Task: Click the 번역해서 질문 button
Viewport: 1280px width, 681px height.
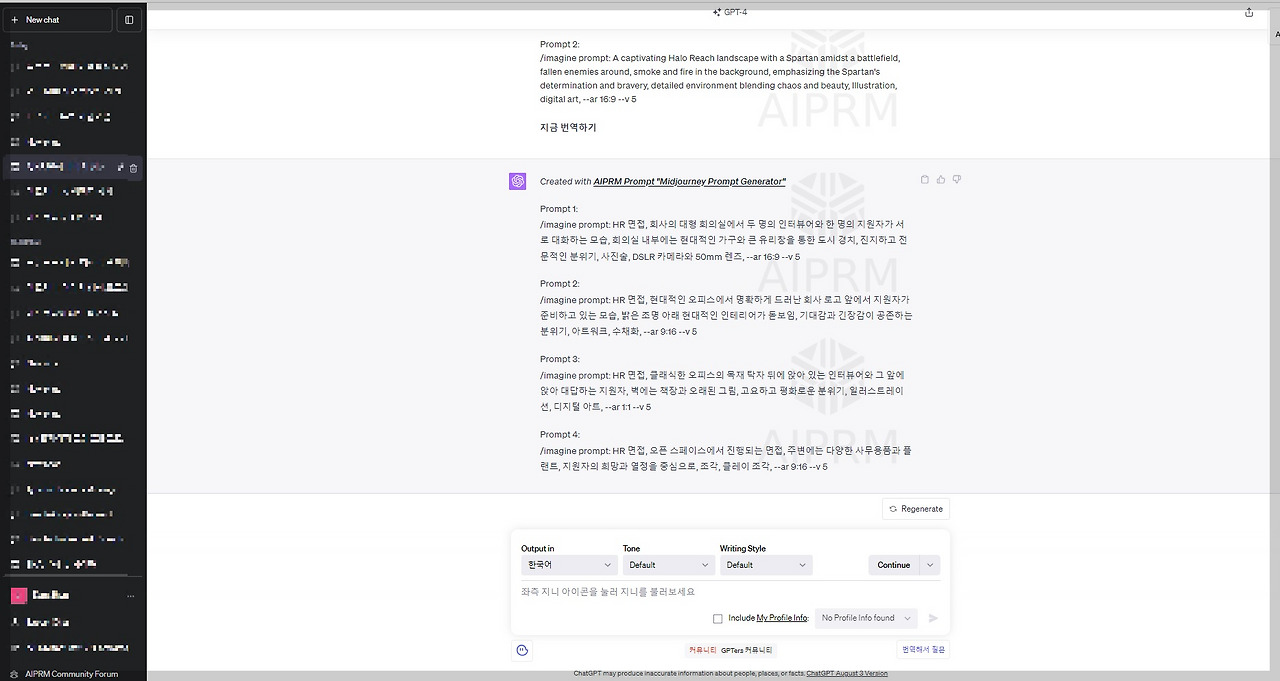Action: coord(922,650)
